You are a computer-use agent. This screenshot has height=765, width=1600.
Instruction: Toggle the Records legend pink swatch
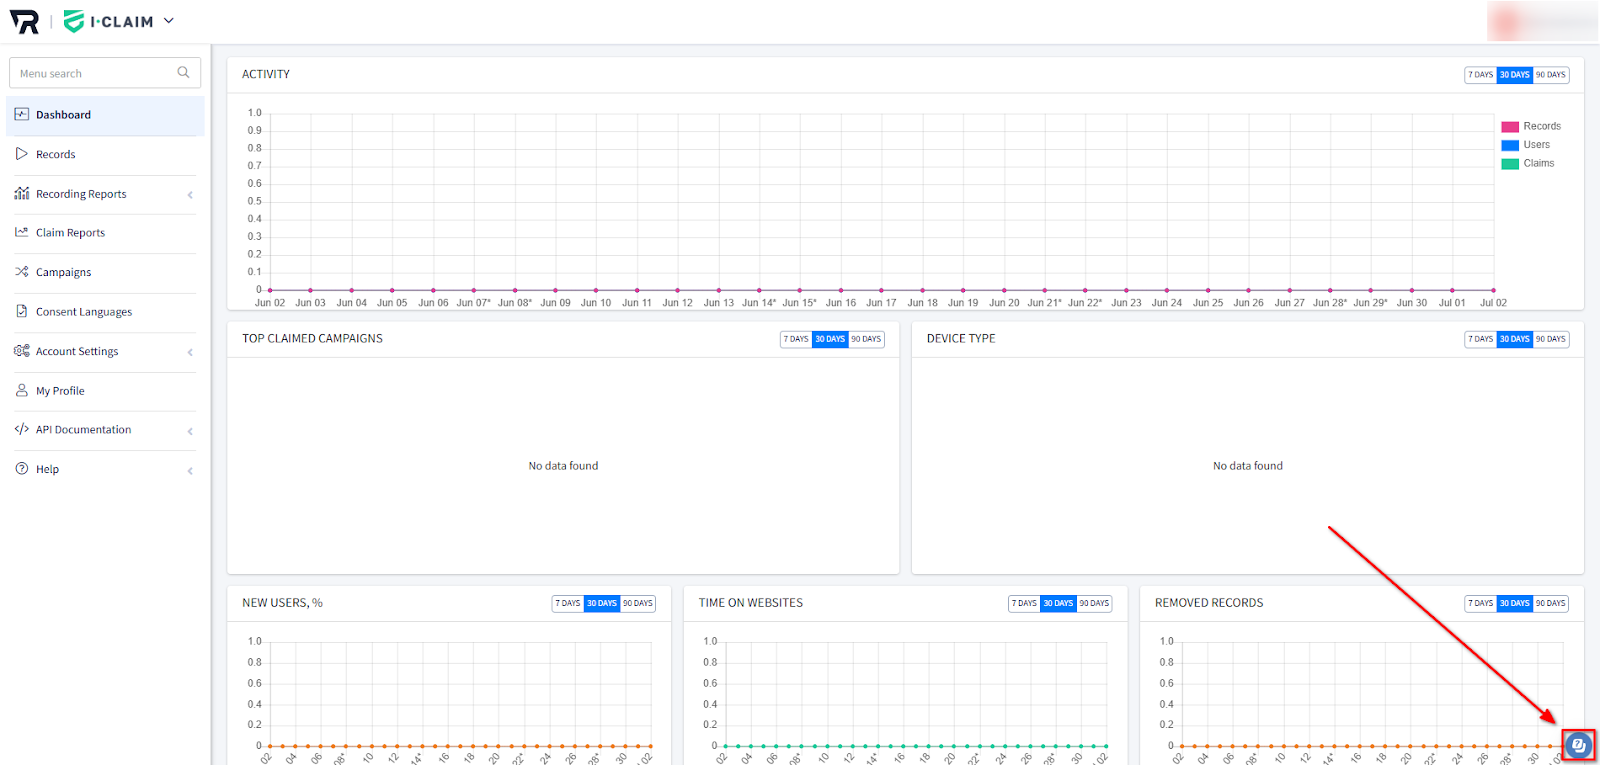(1510, 127)
